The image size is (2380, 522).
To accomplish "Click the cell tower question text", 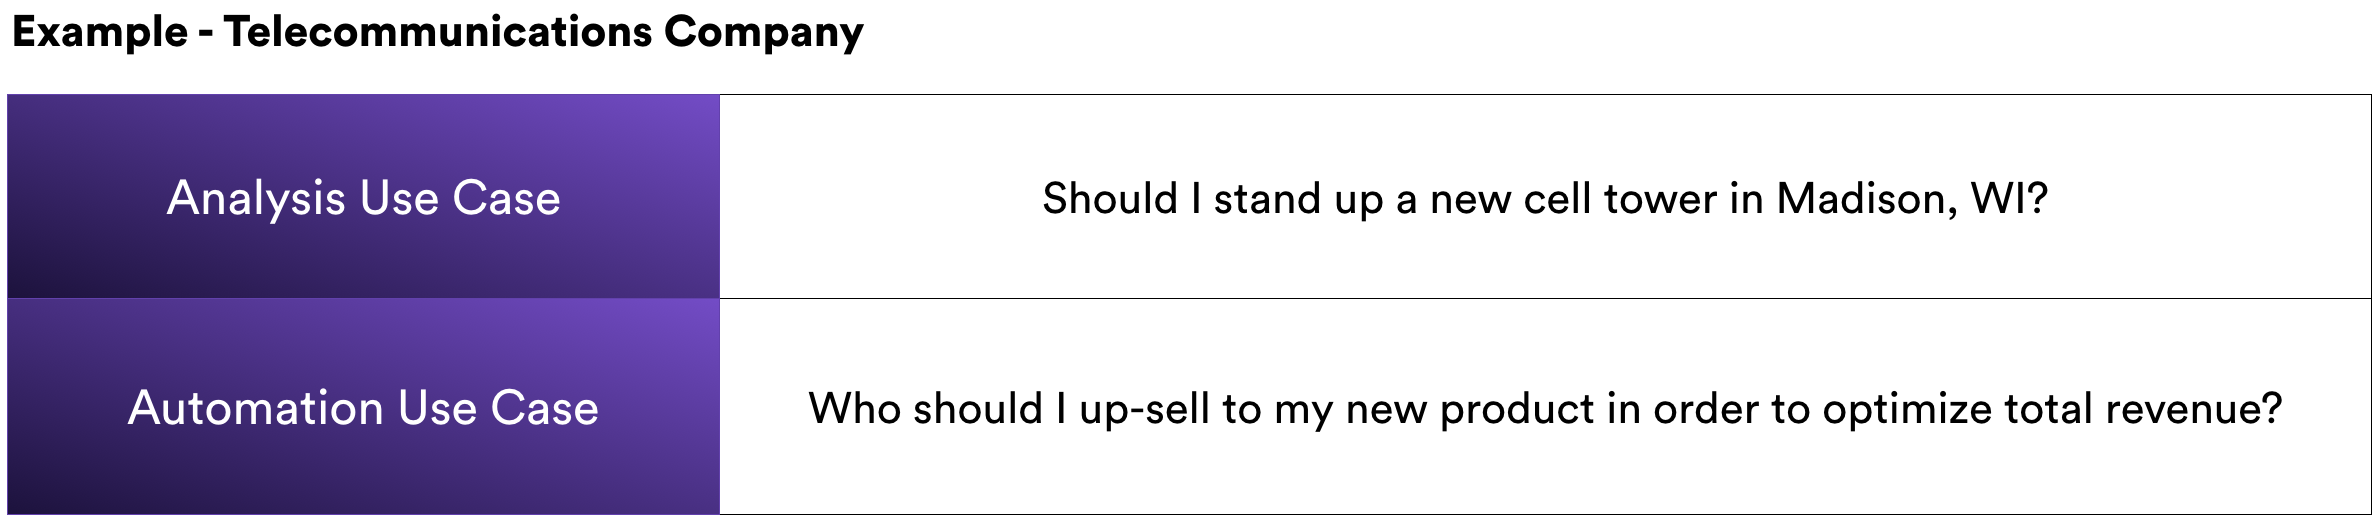I will point(1545,198).
